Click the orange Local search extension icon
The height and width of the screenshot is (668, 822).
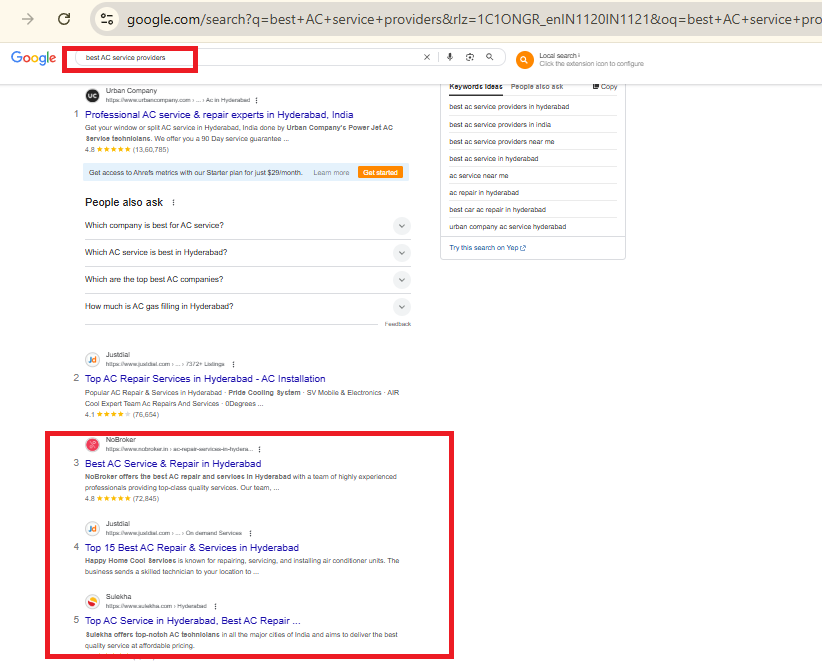coord(524,60)
